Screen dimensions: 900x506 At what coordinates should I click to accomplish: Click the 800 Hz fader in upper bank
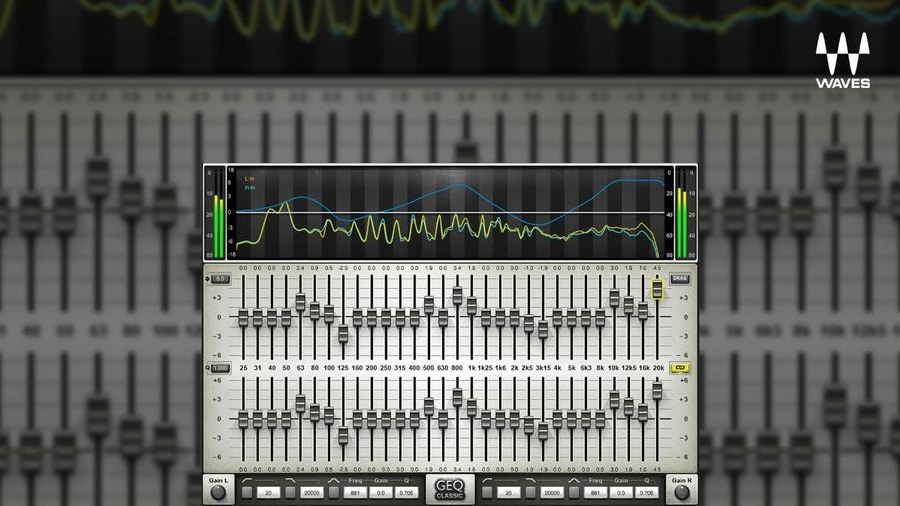click(457, 295)
